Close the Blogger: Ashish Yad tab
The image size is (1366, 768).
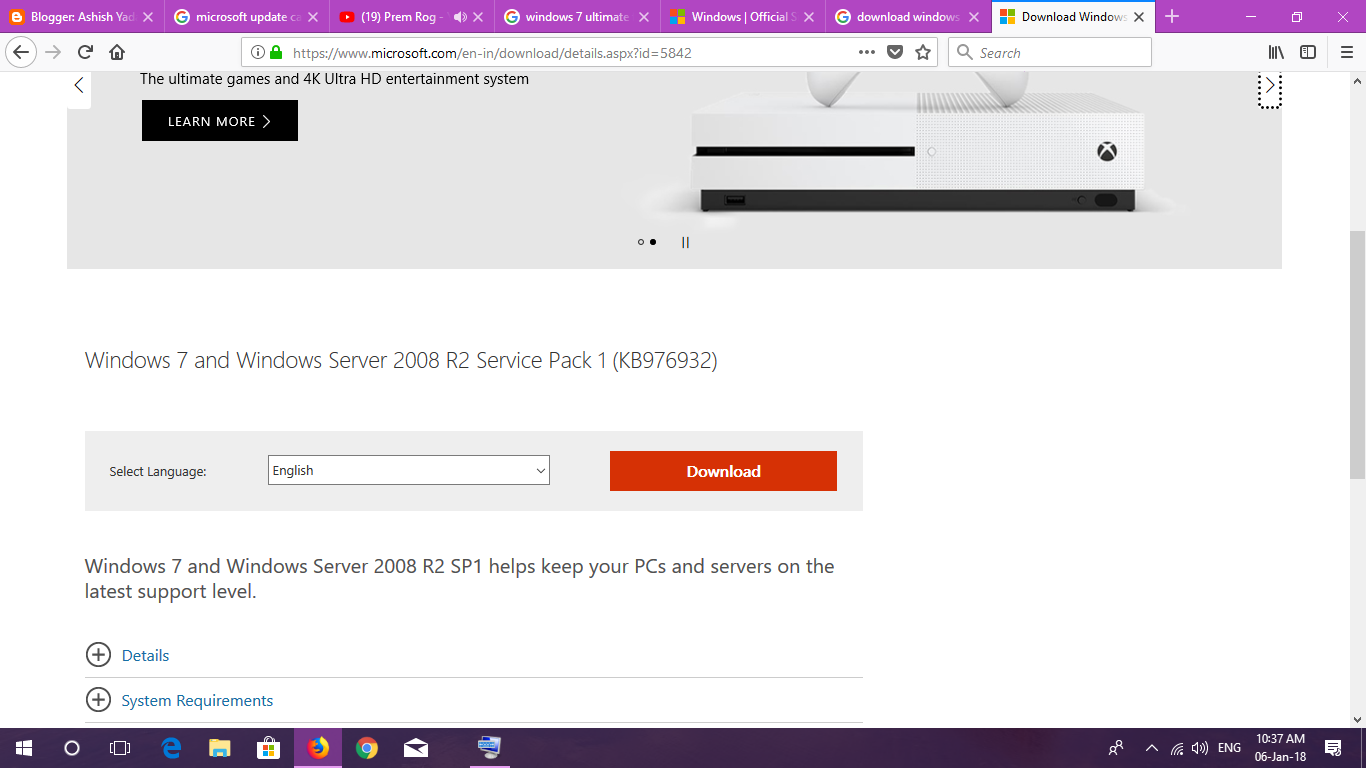click(x=148, y=17)
